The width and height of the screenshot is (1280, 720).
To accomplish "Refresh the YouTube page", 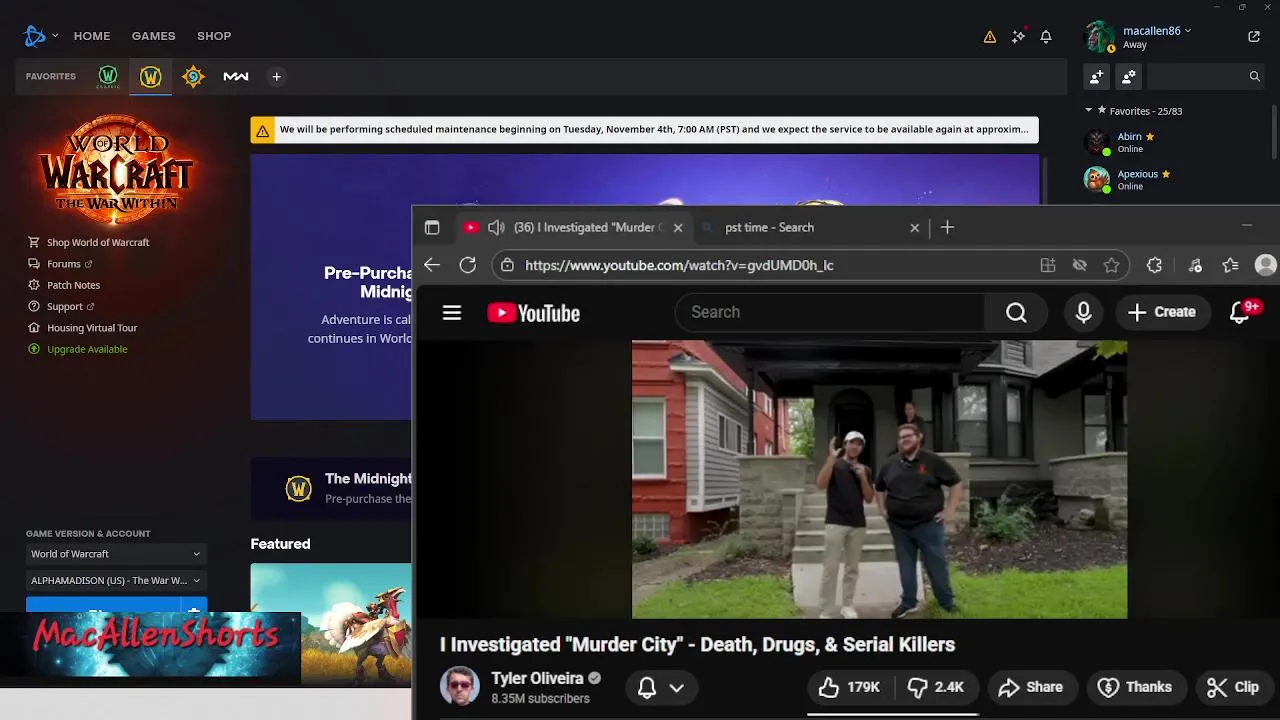I will pos(468,265).
